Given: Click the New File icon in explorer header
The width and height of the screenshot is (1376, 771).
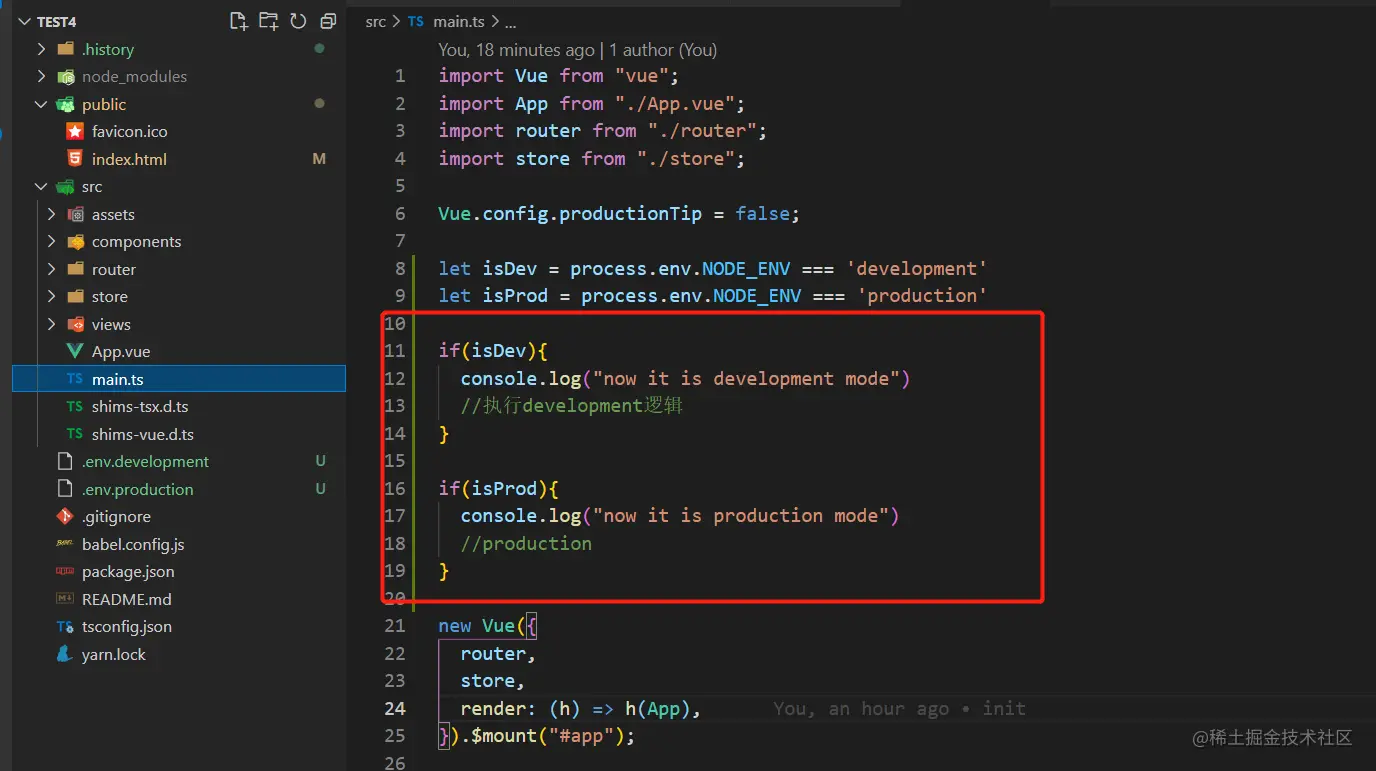Looking at the screenshot, I should (238, 21).
